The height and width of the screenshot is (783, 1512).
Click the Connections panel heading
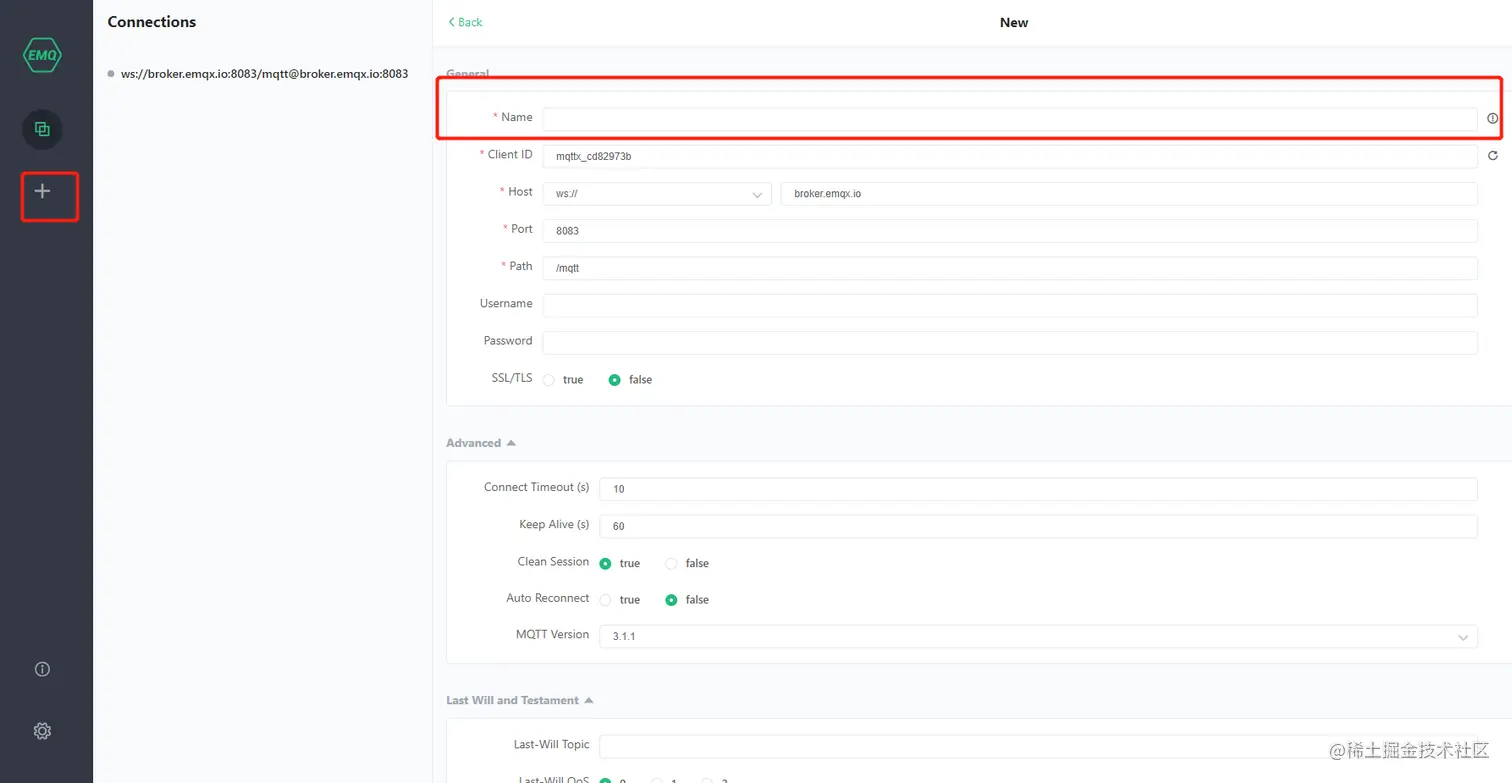point(152,22)
